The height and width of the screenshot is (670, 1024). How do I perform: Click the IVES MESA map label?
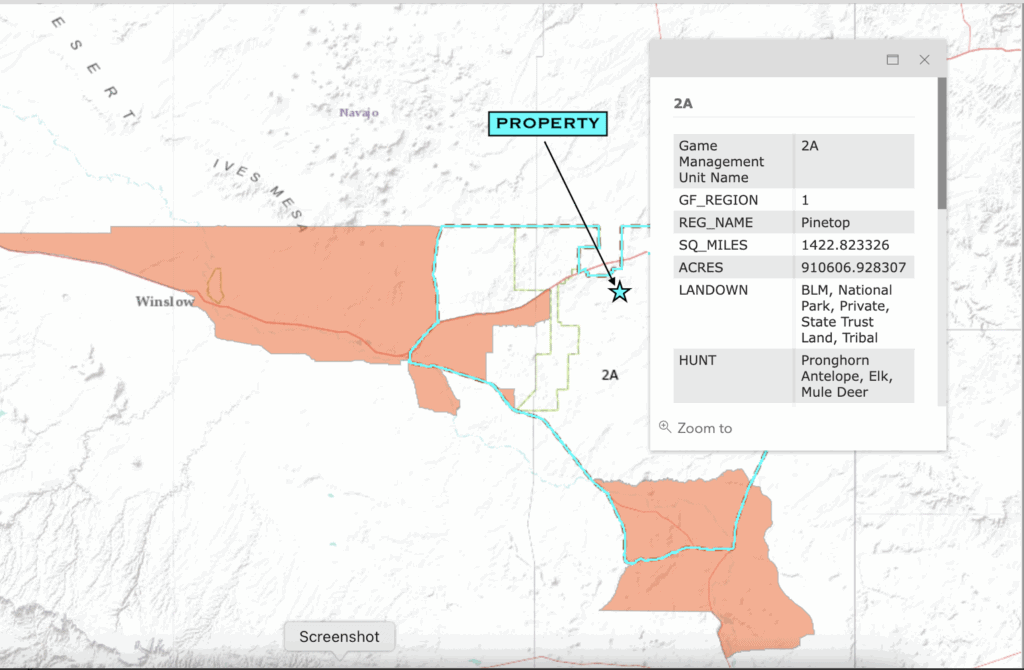click(259, 191)
